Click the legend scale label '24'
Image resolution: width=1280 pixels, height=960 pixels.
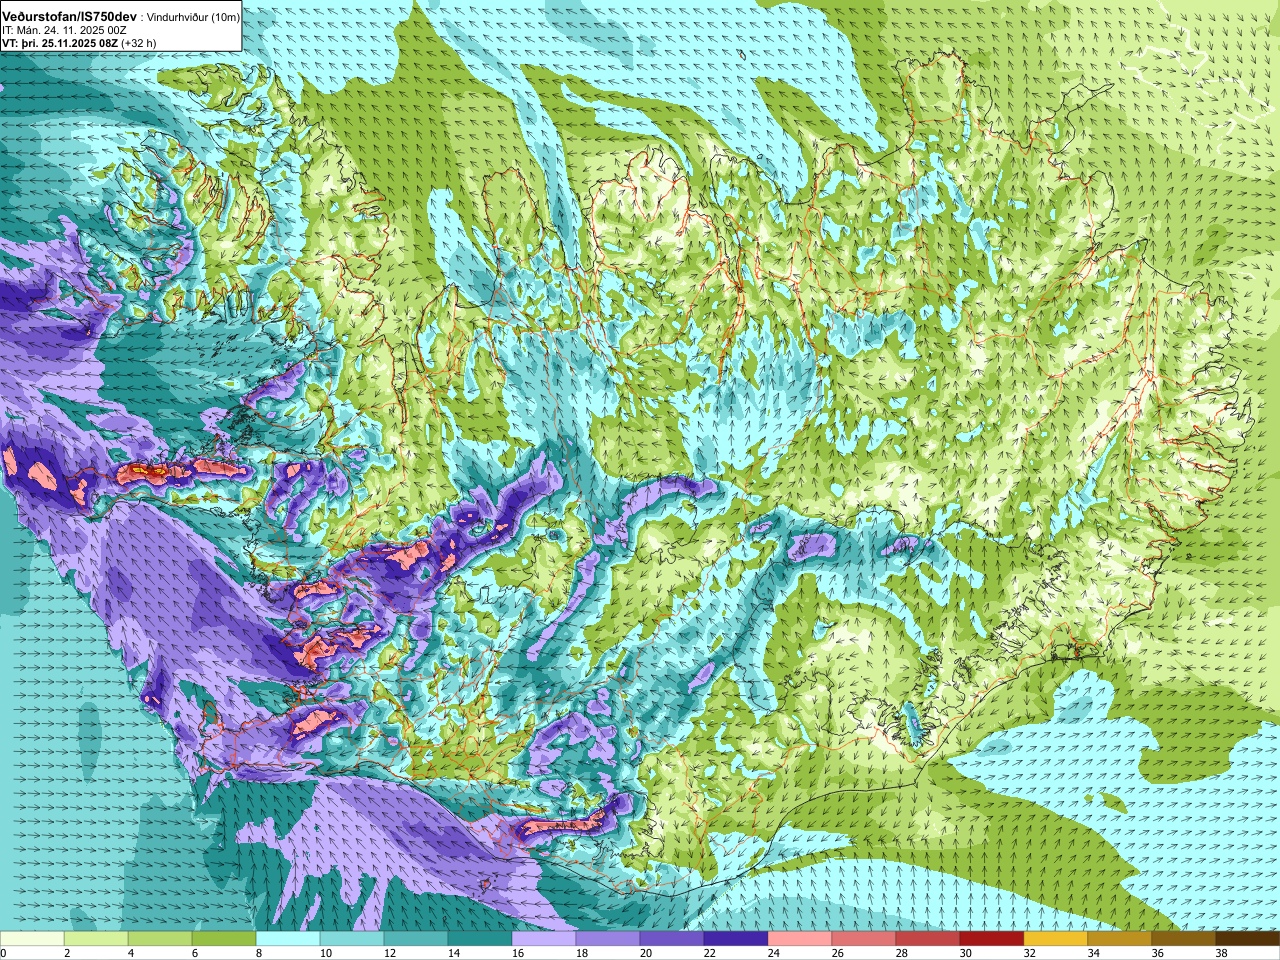coord(773,954)
